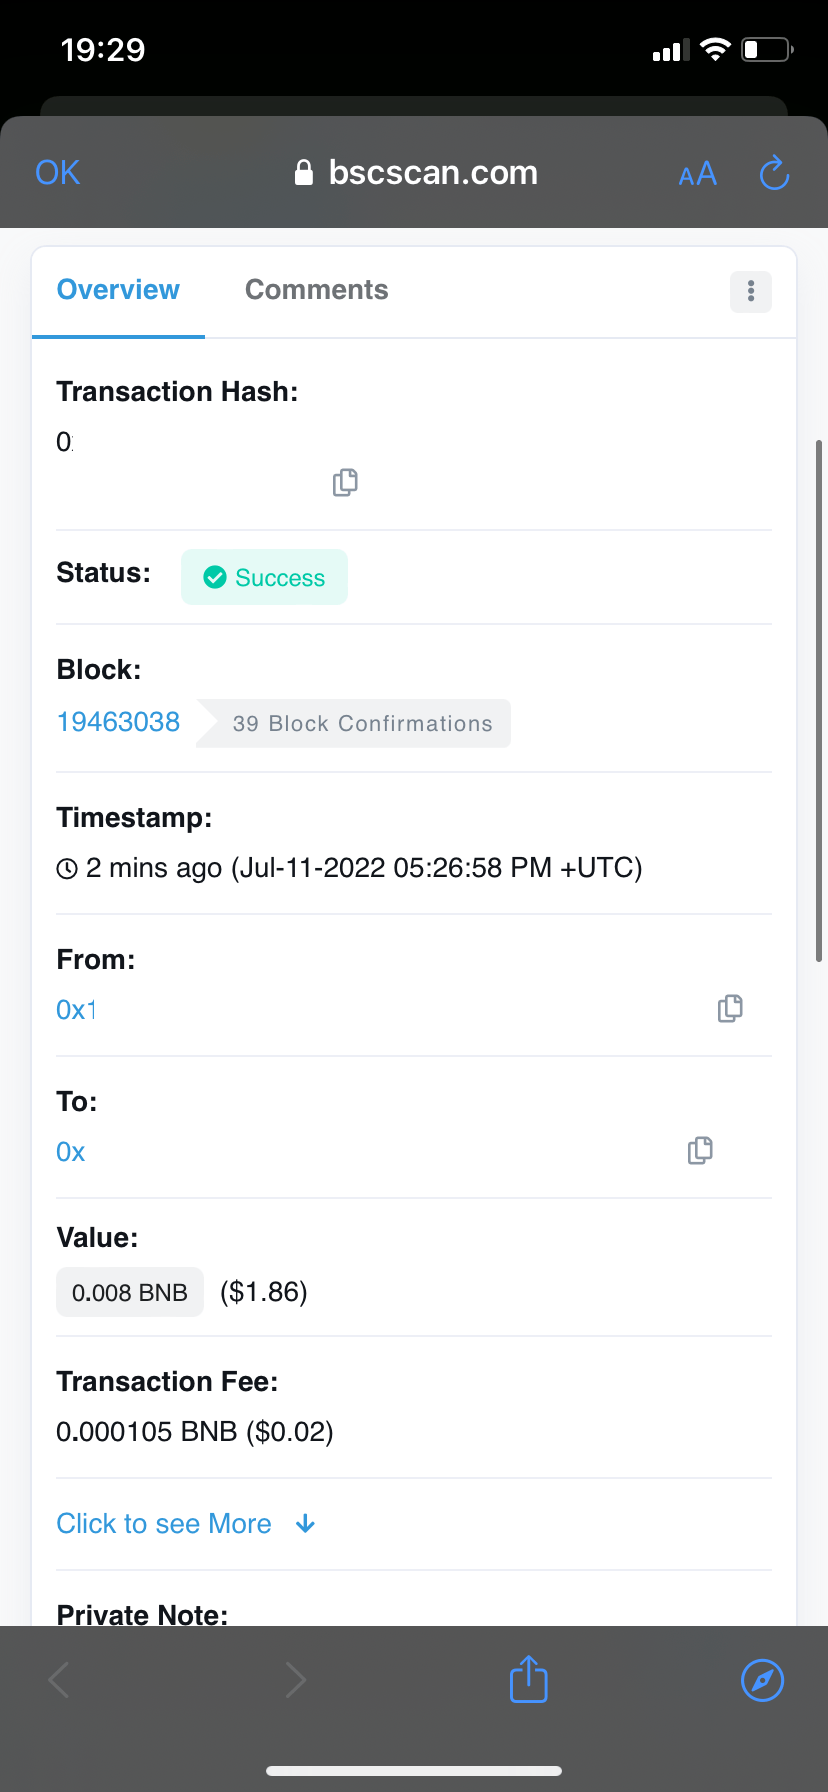Go forward with the right chevron
Screen dimensions: 828x1792
(295, 1680)
